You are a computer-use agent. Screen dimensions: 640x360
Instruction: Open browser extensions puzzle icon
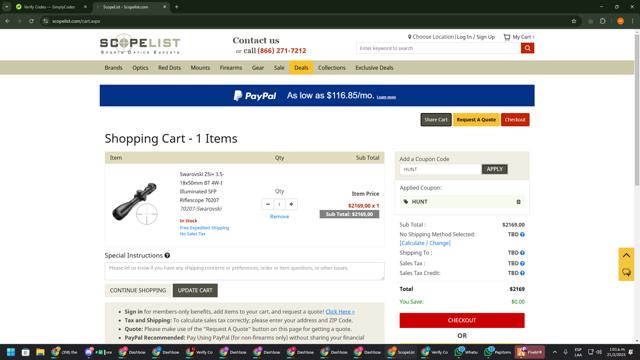coord(603,21)
